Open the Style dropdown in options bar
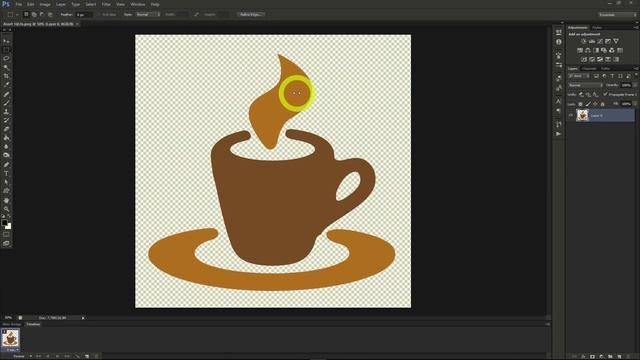 click(148, 14)
